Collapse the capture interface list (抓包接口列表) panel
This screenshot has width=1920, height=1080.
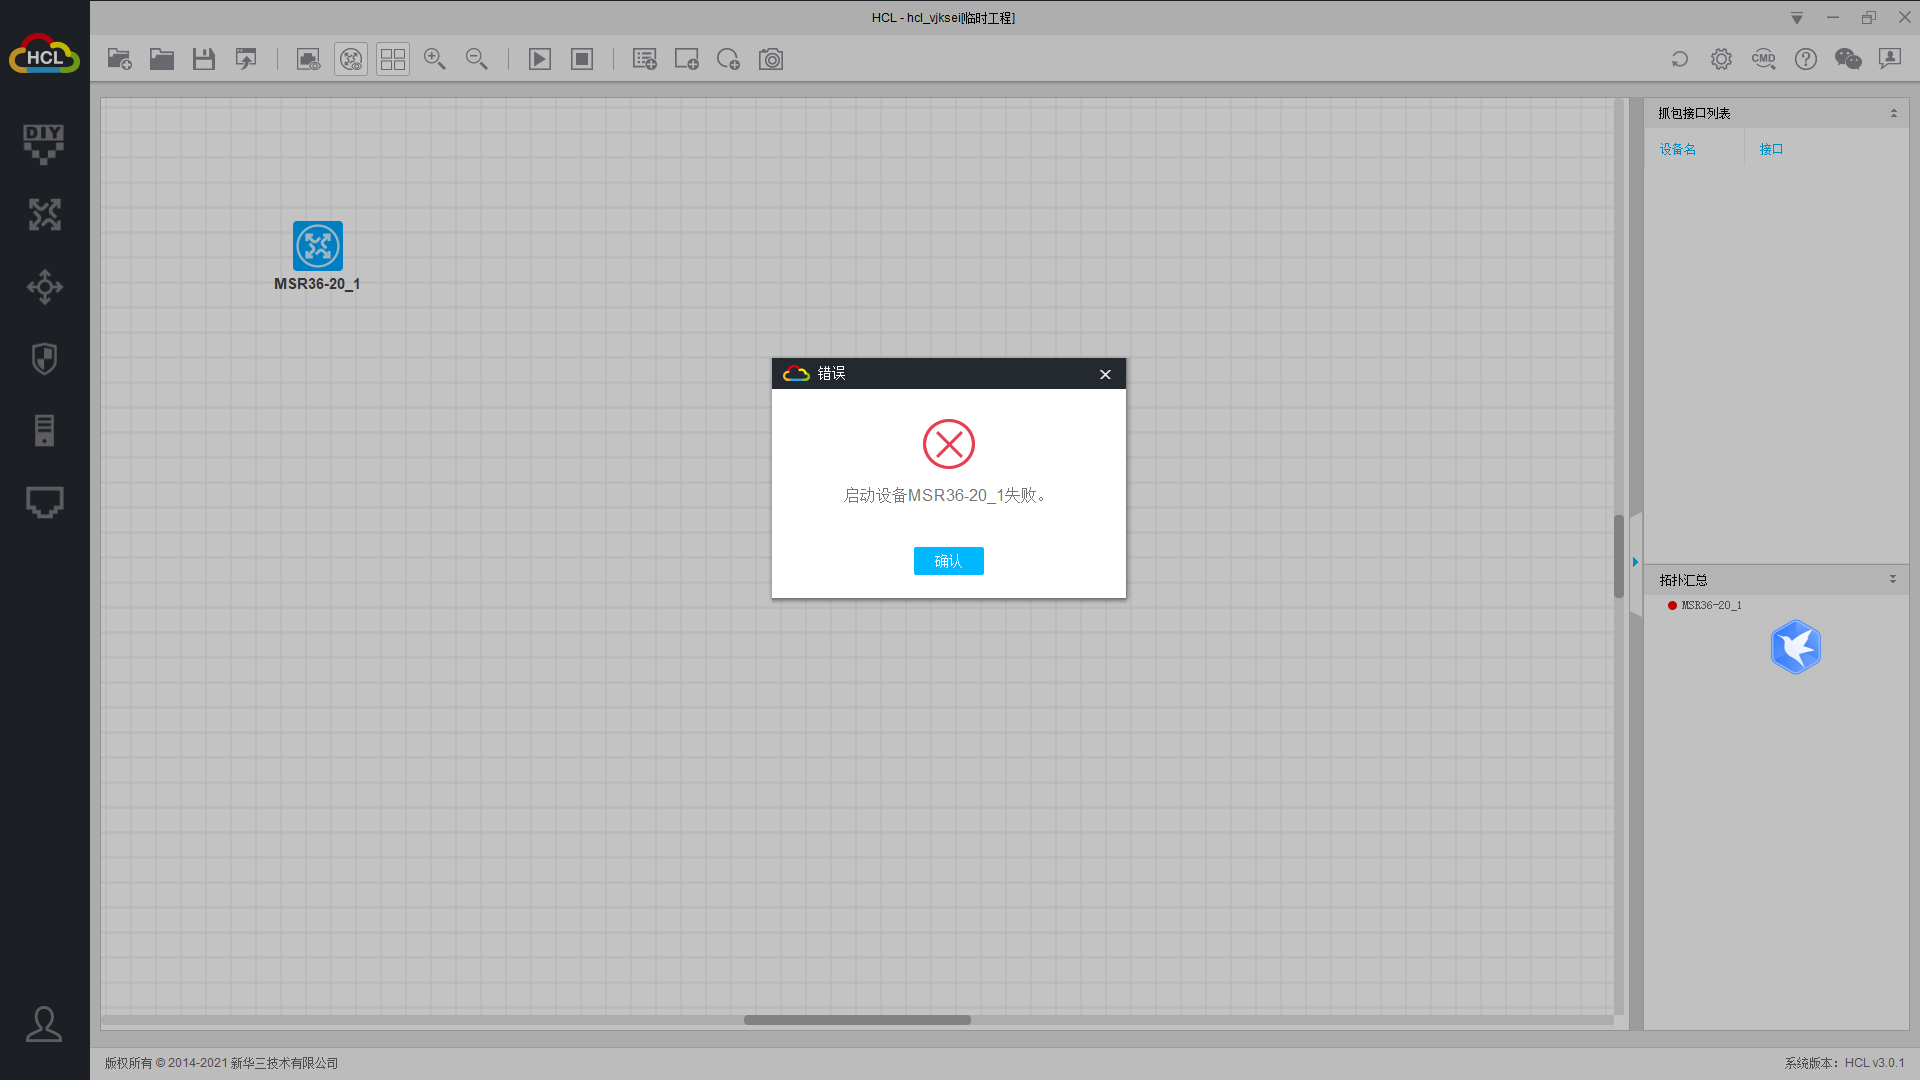(1893, 113)
